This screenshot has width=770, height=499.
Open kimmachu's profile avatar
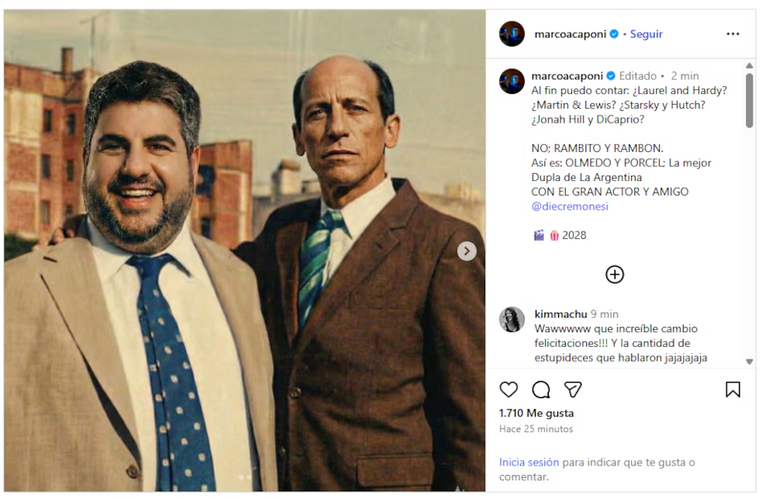coord(512,319)
